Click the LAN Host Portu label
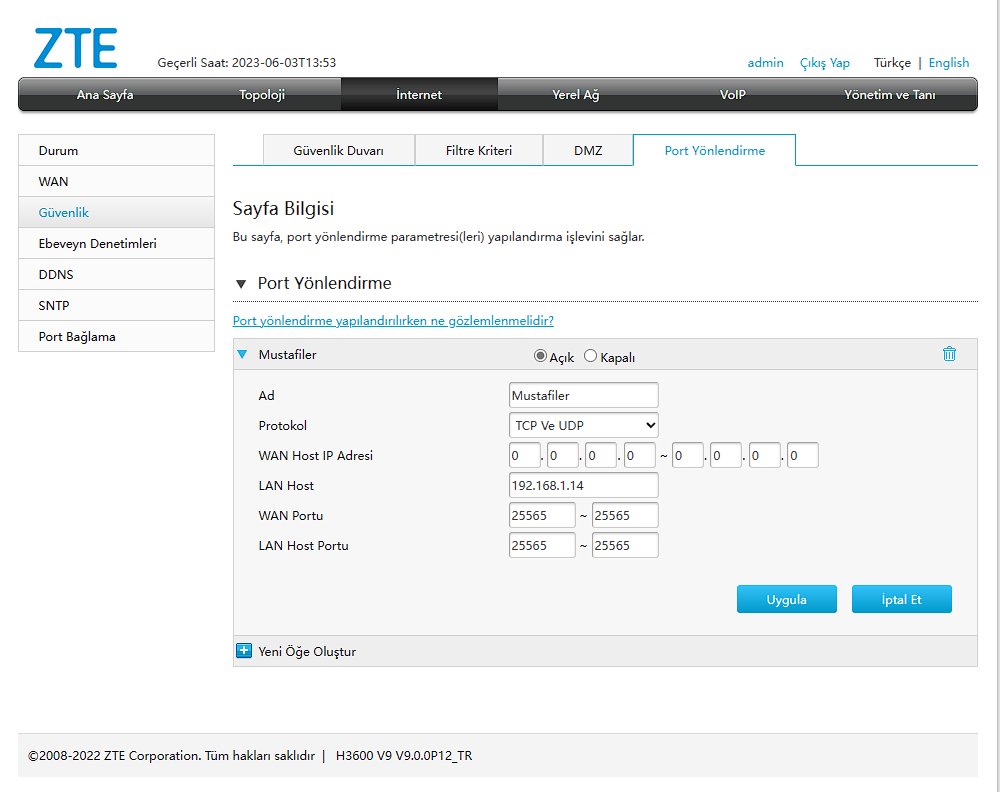 pyautogui.click(x=304, y=545)
